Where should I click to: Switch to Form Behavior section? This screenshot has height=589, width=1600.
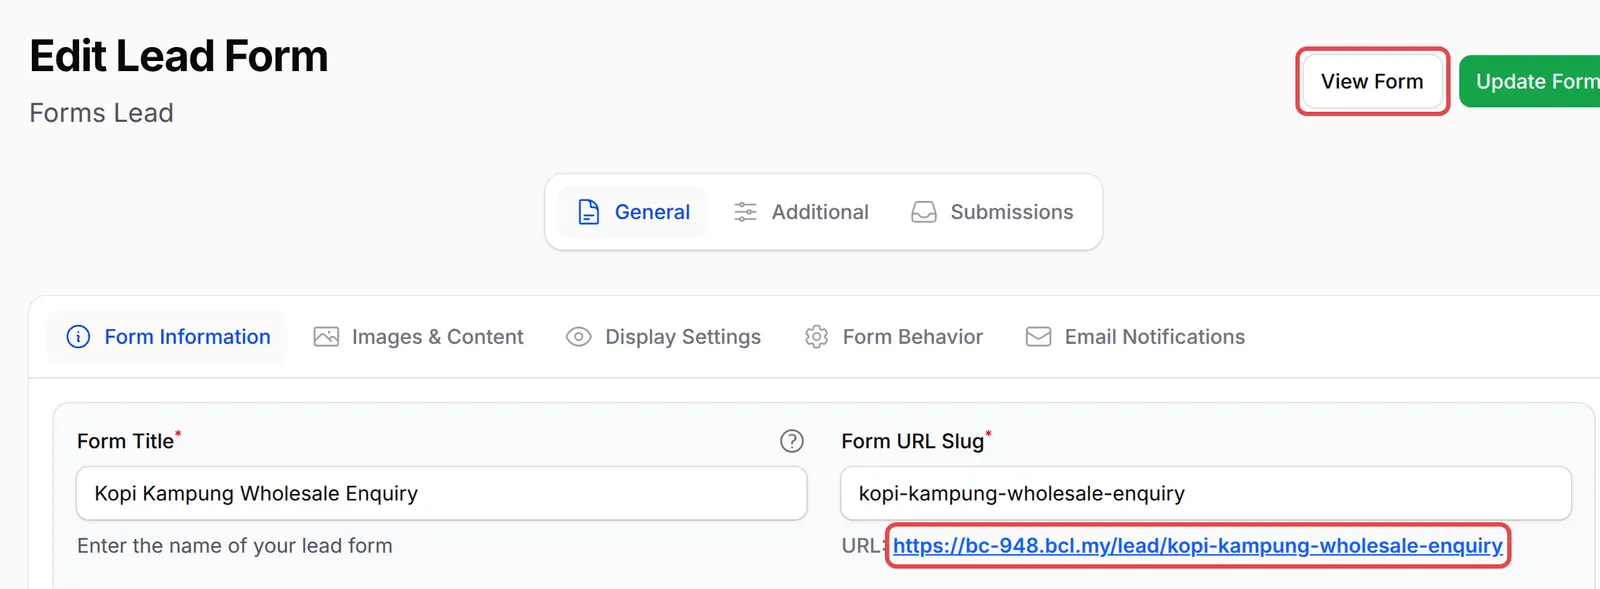click(x=894, y=337)
